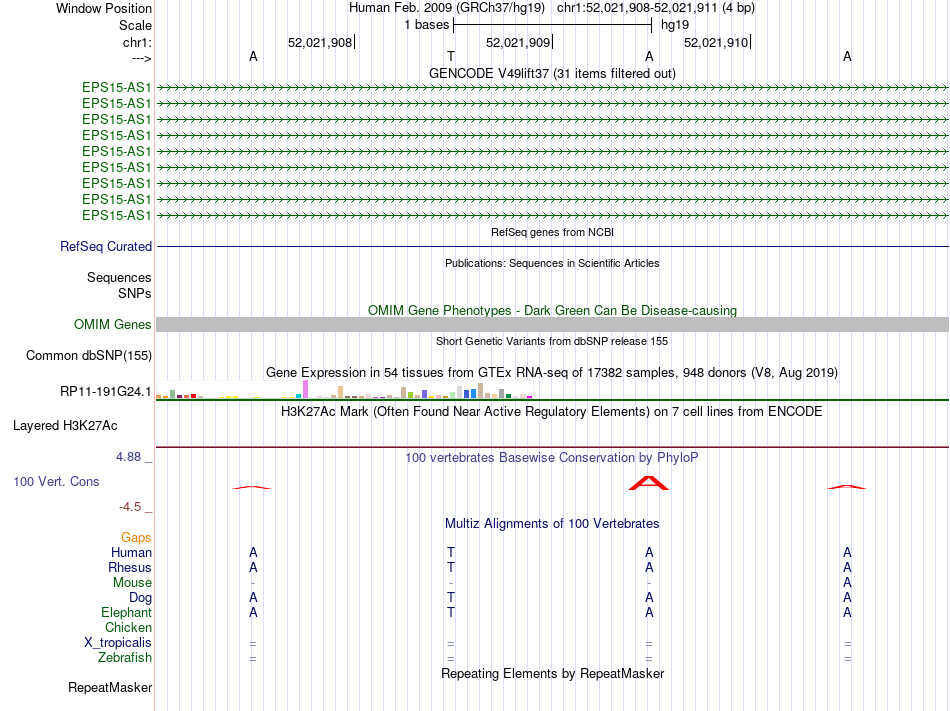Click the Rhesus species label

click(x=130, y=567)
